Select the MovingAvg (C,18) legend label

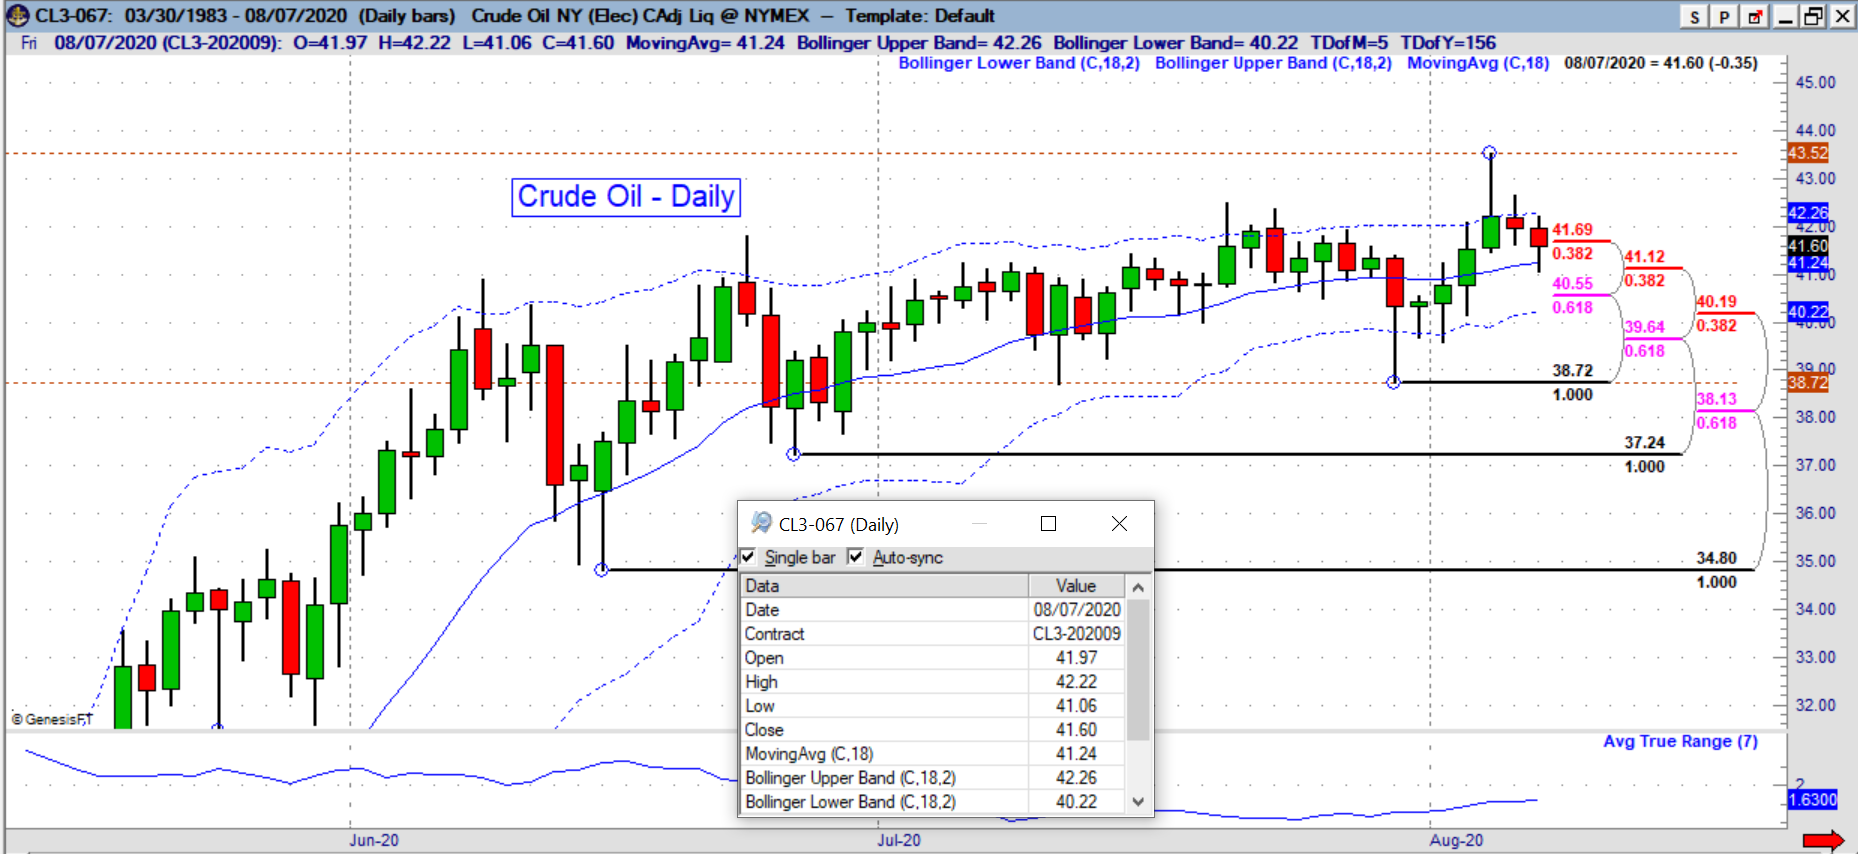tap(1478, 63)
